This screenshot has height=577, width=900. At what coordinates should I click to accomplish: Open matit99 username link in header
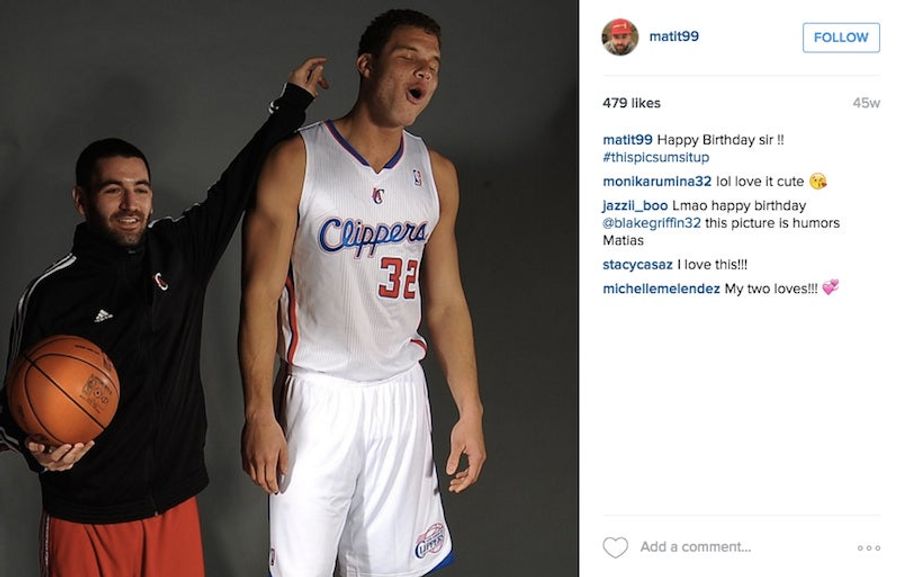[x=674, y=36]
